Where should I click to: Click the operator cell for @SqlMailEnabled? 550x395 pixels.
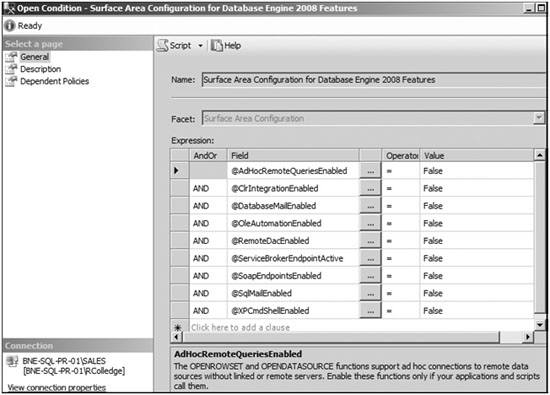401,294
